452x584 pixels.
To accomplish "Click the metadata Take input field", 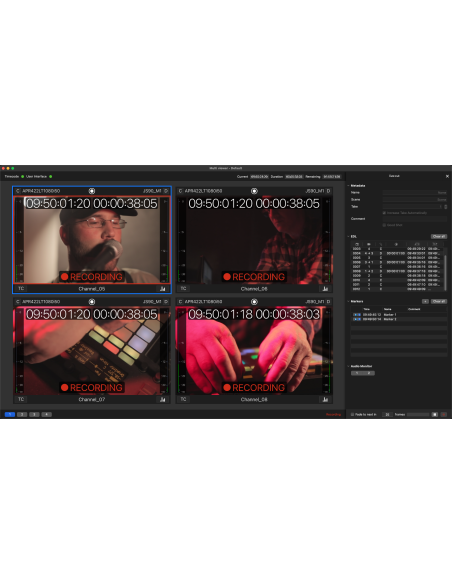I will tap(413, 206).
